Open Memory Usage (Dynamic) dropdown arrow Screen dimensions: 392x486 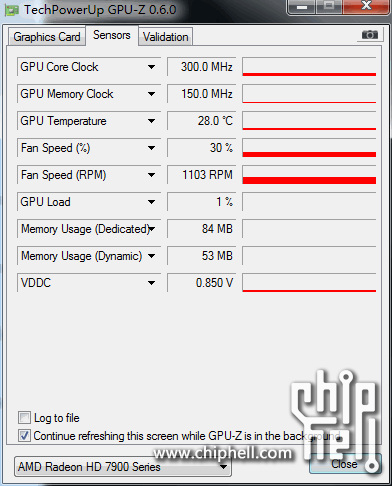[x=151, y=256]
